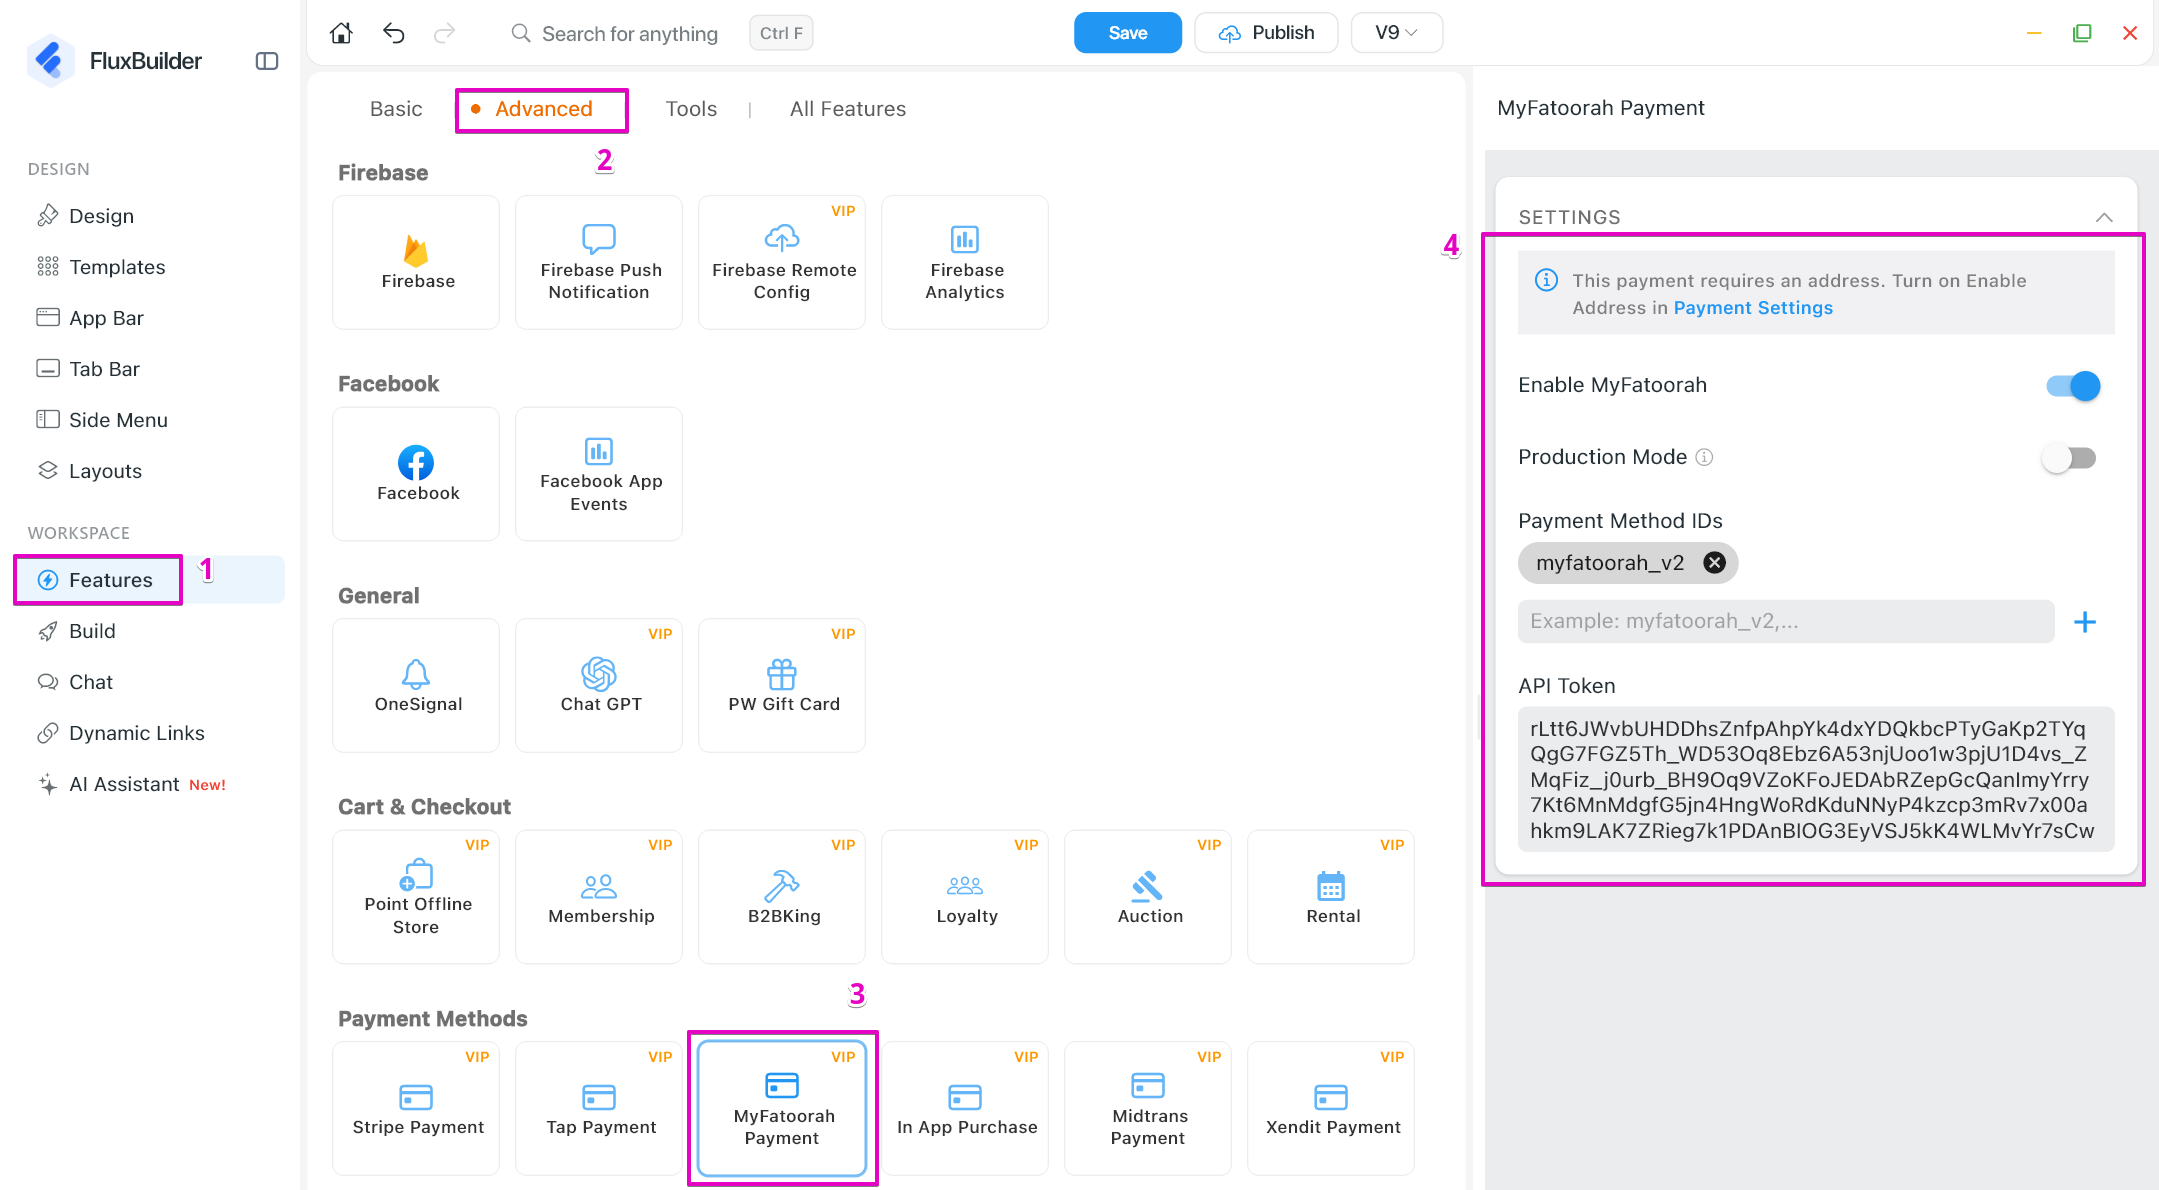Open Point Offline Store feature
Screen dimensions: 2159x1190
click(x=416, y=897)
